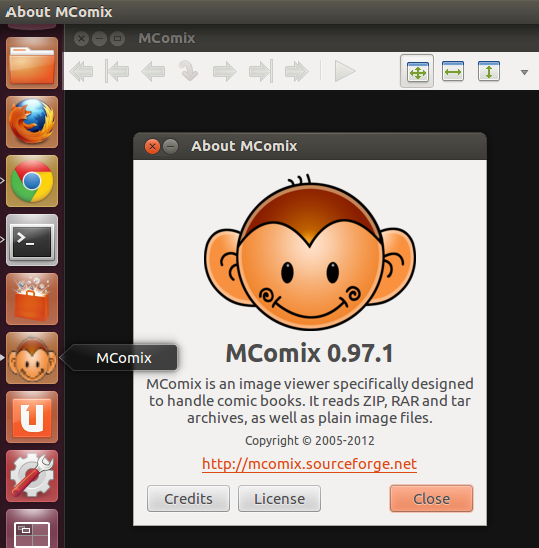Screen dimensions: 539x548
Task: Toggle fit width mode icon
Action: [x=453, y=71]
